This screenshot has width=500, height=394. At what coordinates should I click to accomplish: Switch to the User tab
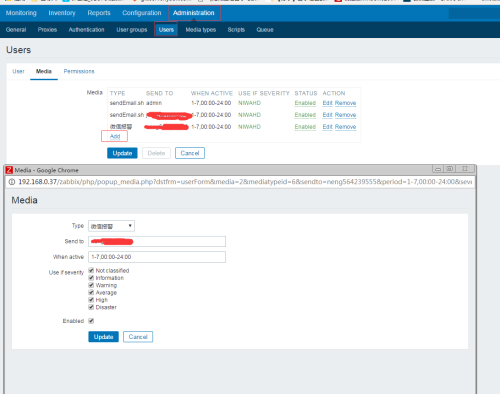click(18, 71)
